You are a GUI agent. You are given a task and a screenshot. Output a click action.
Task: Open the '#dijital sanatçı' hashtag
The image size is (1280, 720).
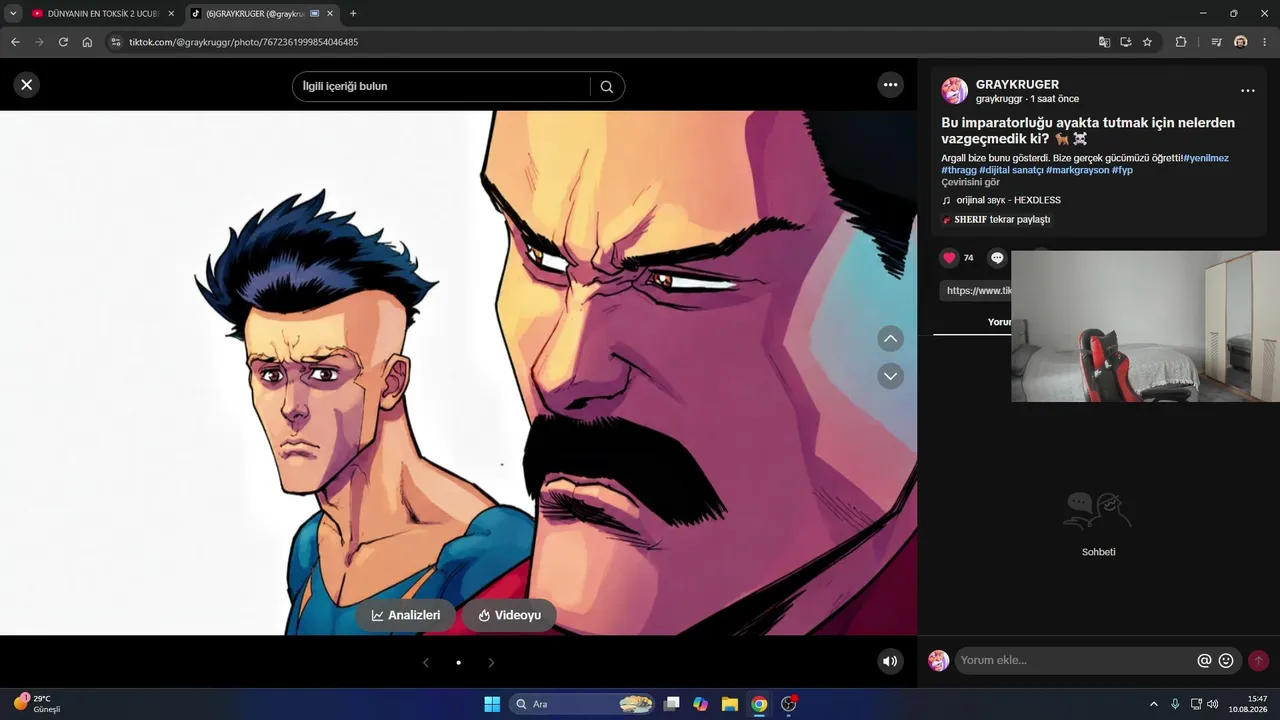pyautogui.click(x=1011, y=170)
